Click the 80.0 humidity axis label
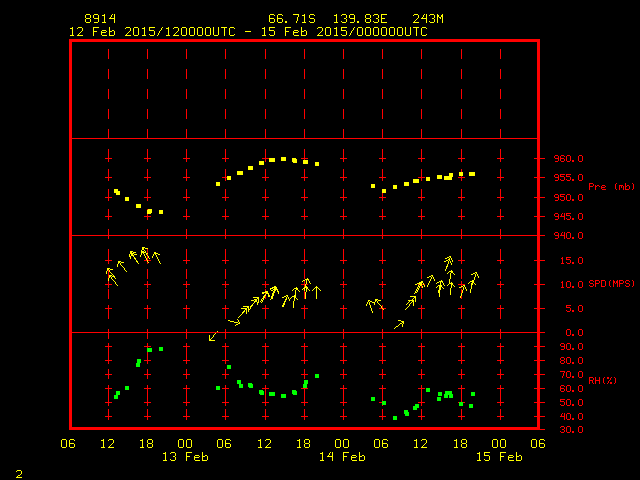 (572, 361)
